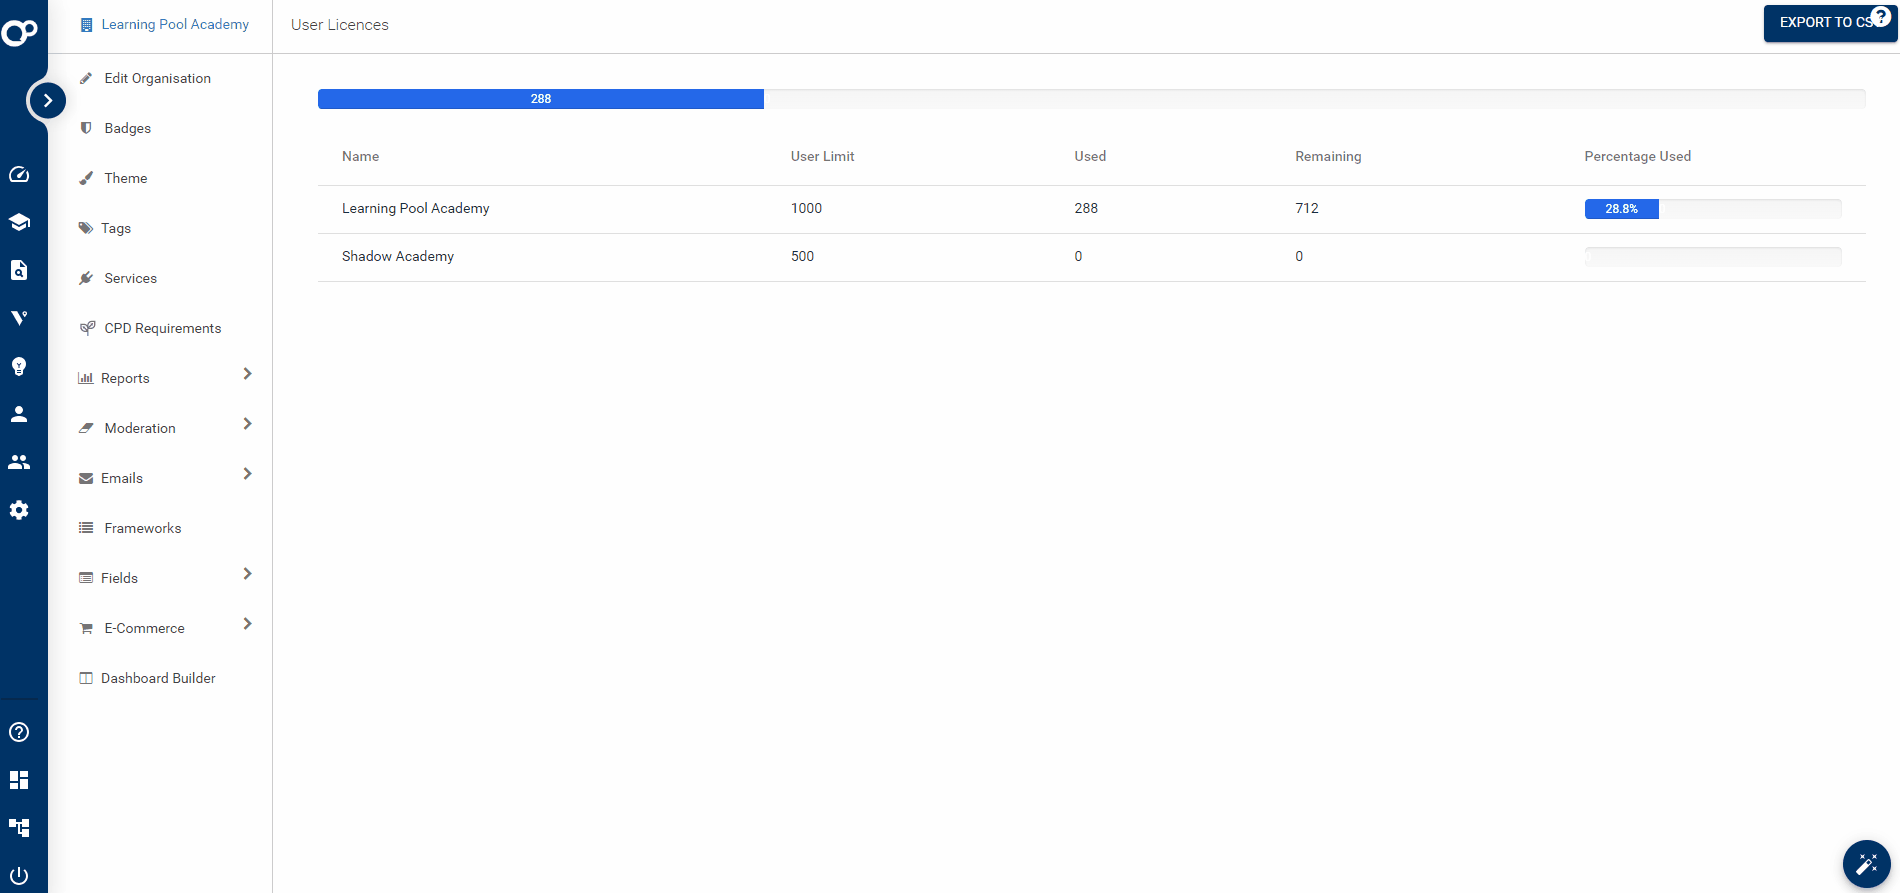The width and height of the screenshot is (1900, 893).
Task: Select the Shadow Academy table row
Action: pos(1090,257)
